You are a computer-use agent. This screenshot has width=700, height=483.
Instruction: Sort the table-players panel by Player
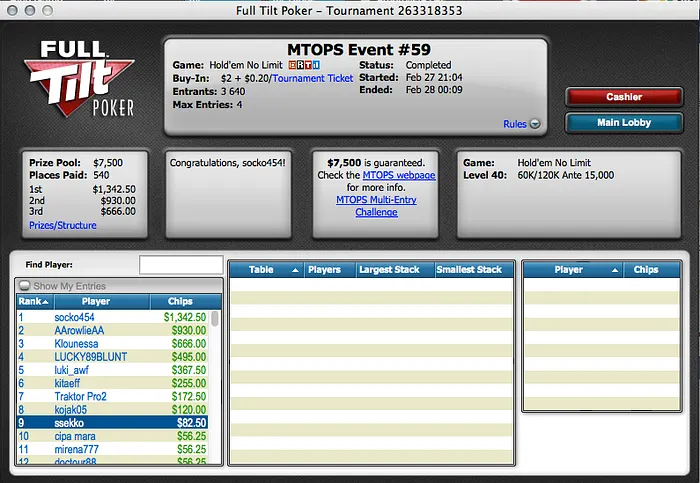pos(573,270)
